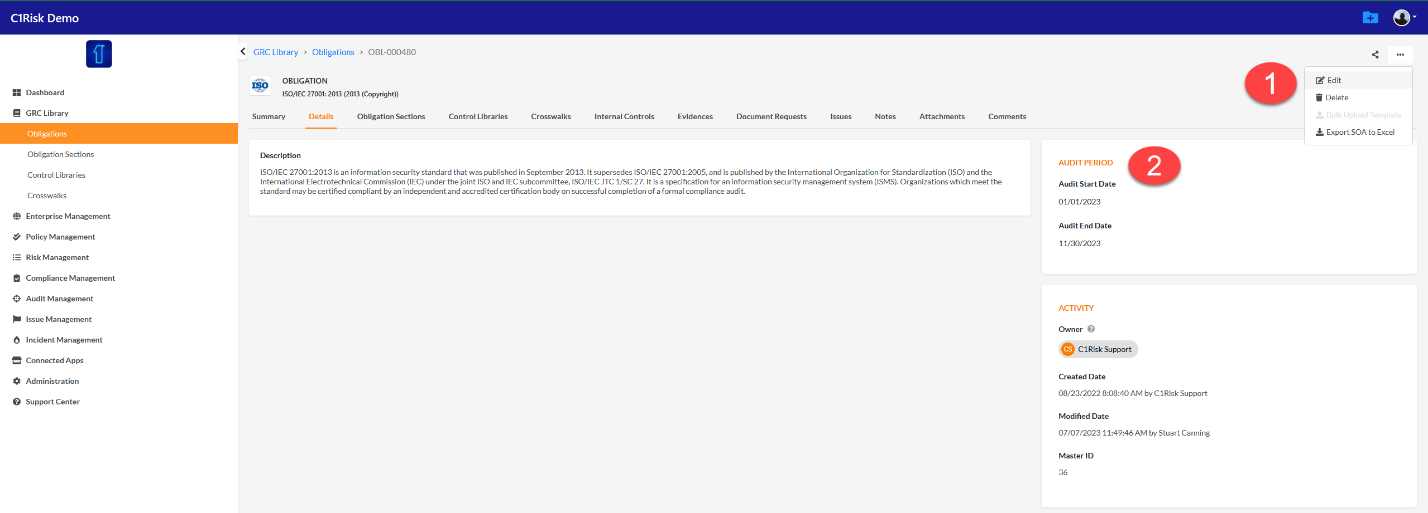Click the C1Risk Demo header title
The width and height of the screenshot is (1428, 513).
(x=44, y=18)
